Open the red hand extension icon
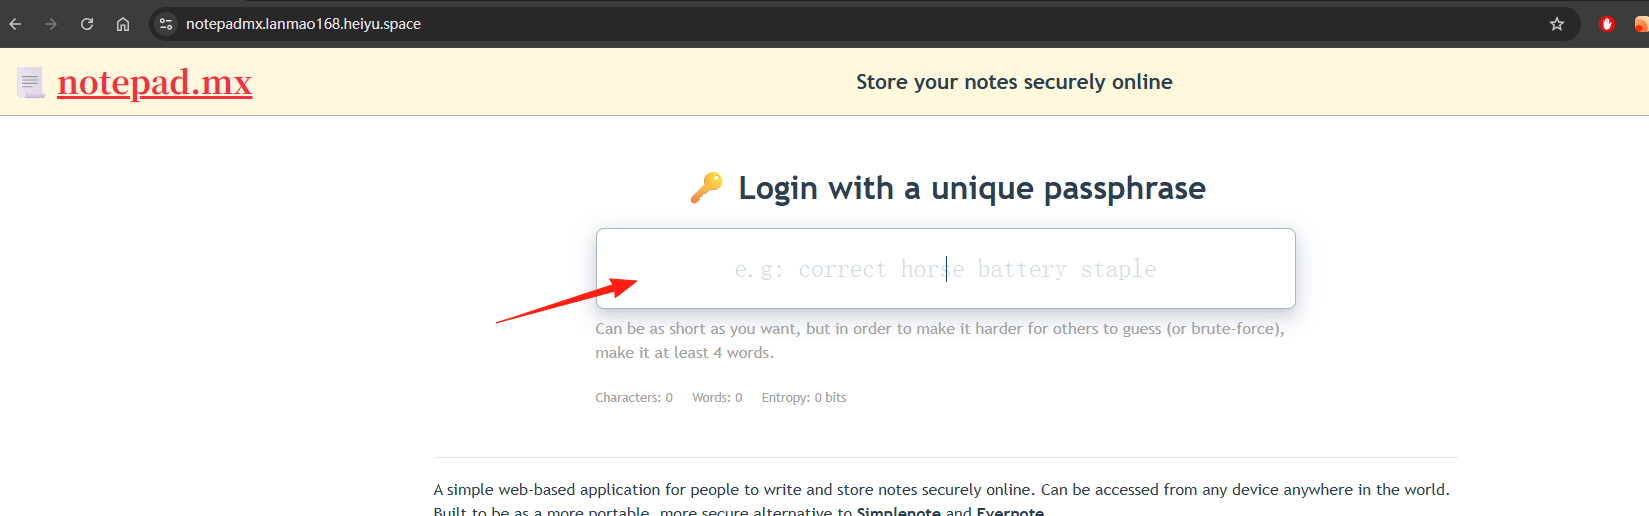 1607,24
